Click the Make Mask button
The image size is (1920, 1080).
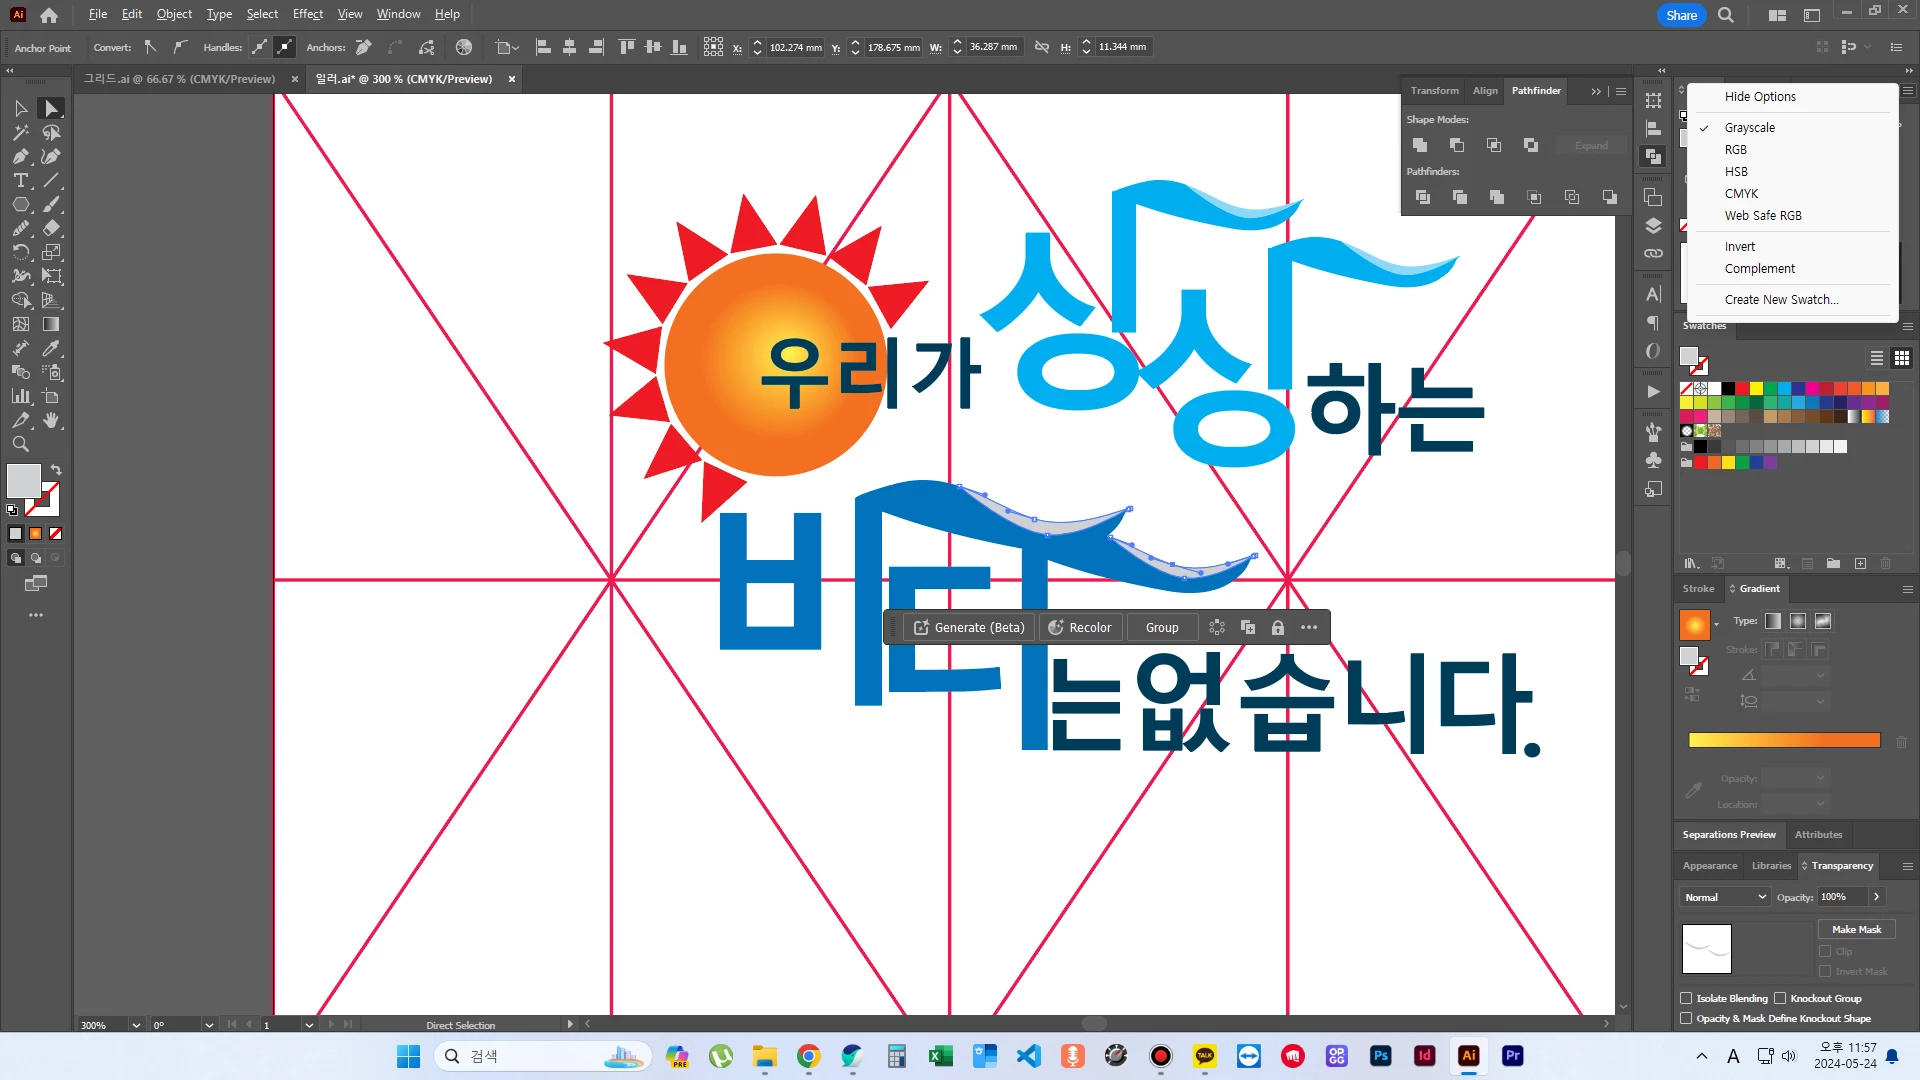tap(1856, 929)
